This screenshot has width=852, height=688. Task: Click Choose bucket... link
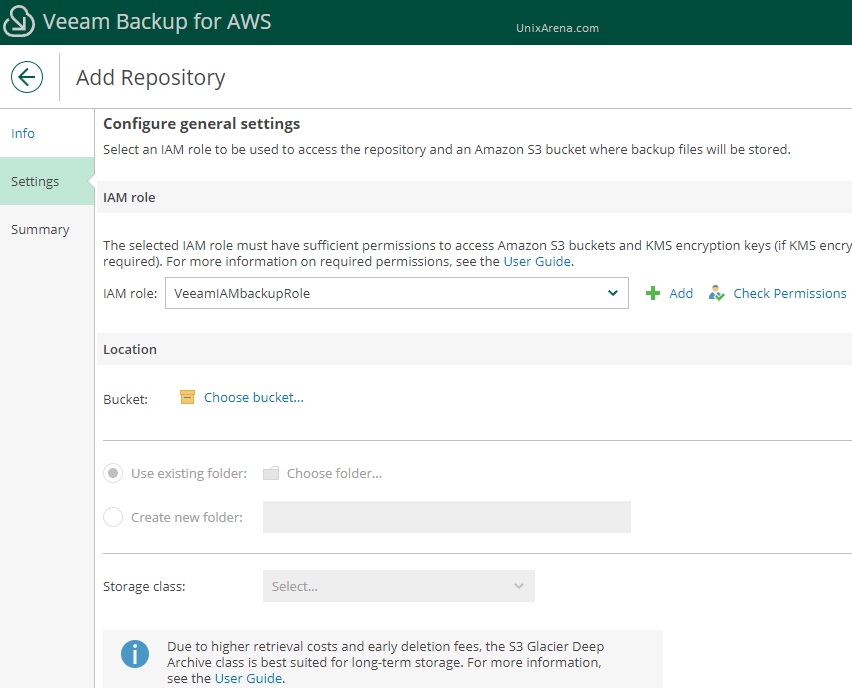point(254,397)
